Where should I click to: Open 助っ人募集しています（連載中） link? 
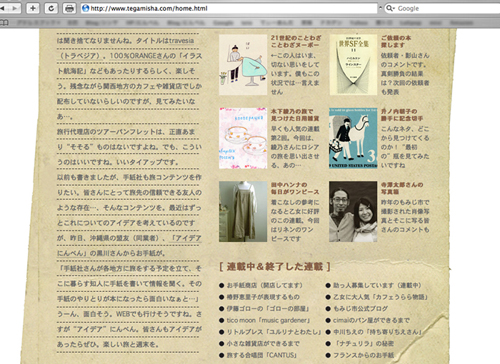tap(377, 285)
